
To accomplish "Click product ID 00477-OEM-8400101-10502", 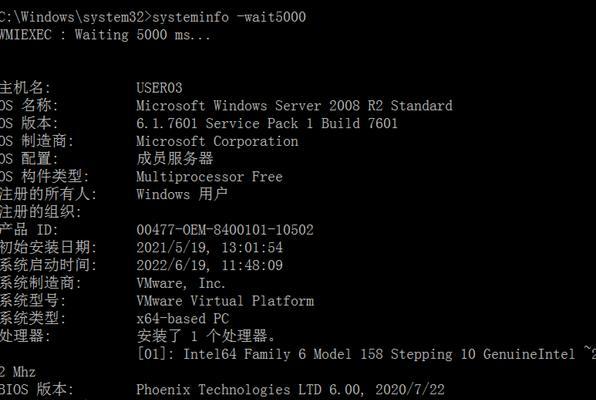I will point(225,230).
